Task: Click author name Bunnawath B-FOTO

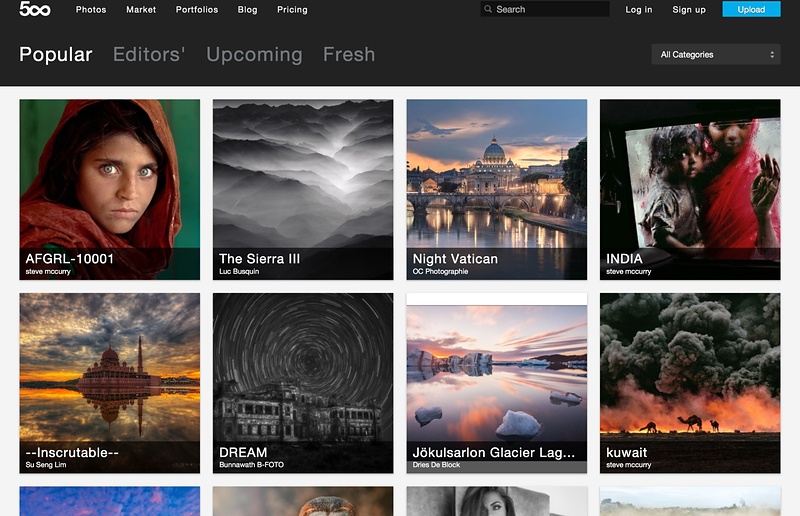Action: (252, 465)
